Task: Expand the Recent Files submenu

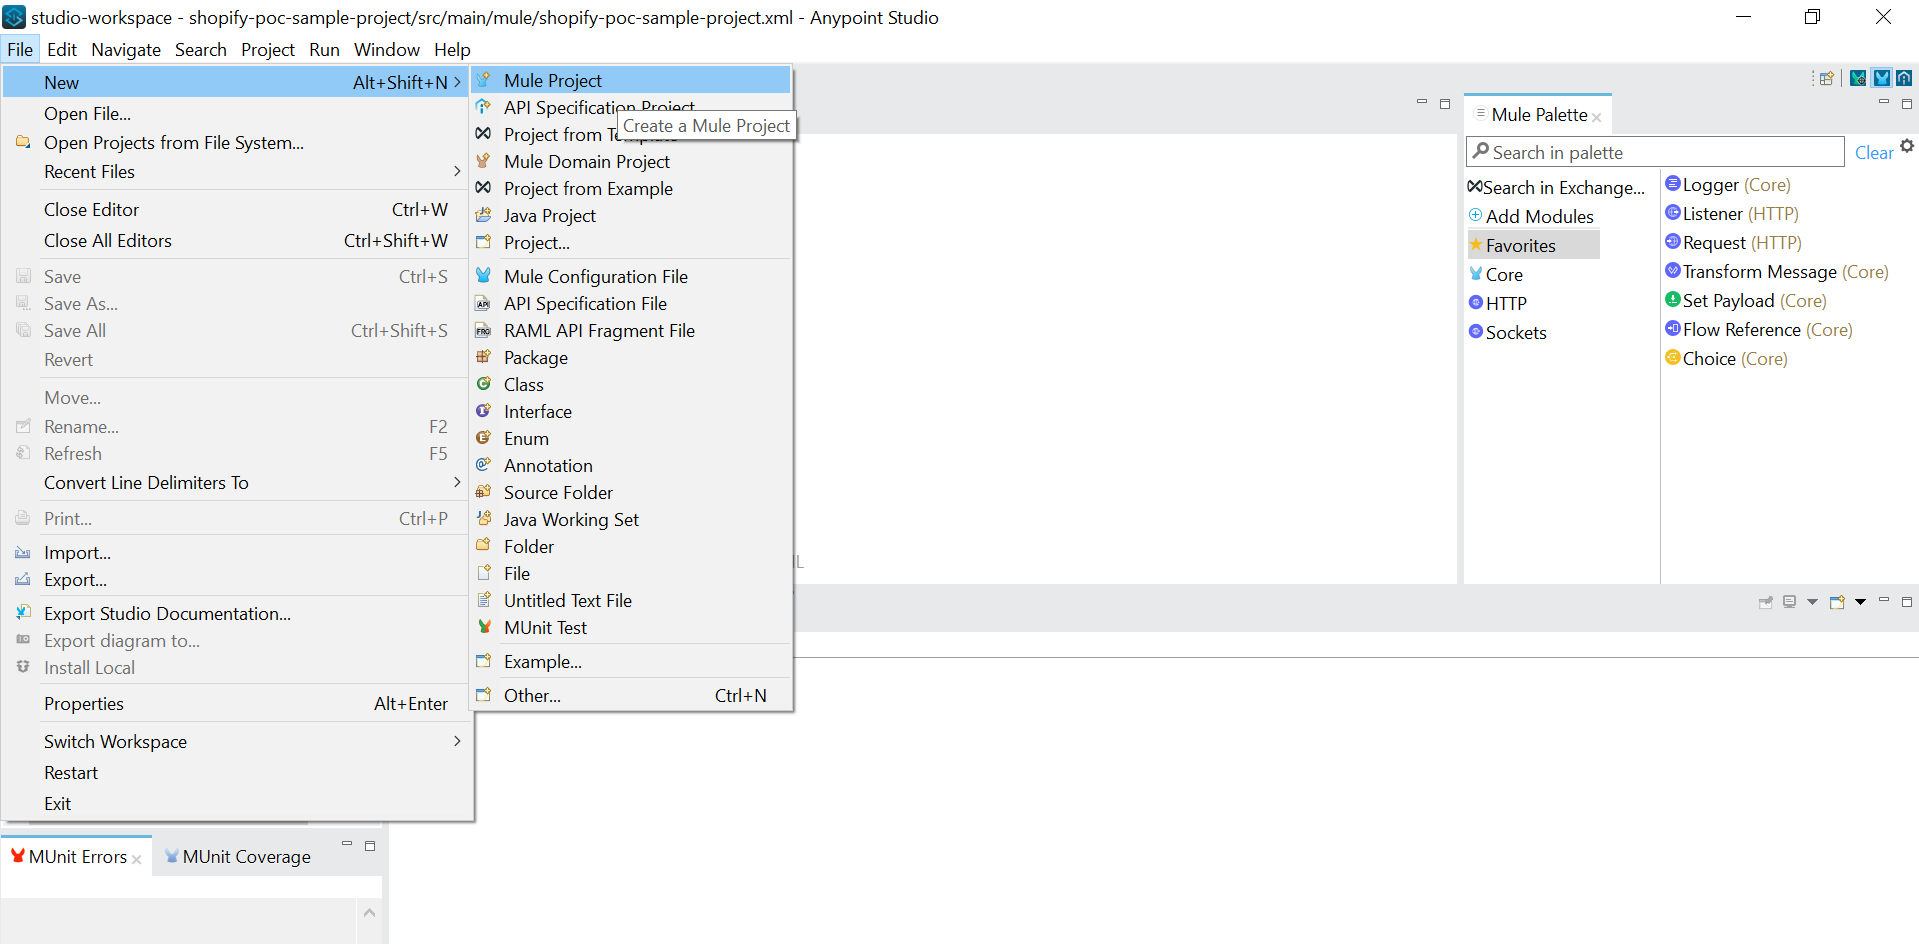Action: [x=457, y=171]
